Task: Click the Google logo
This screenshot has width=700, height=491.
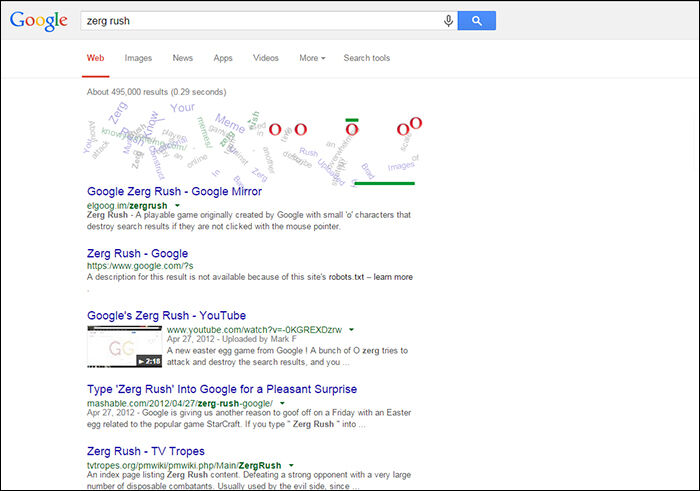Action: pos(39,21)
